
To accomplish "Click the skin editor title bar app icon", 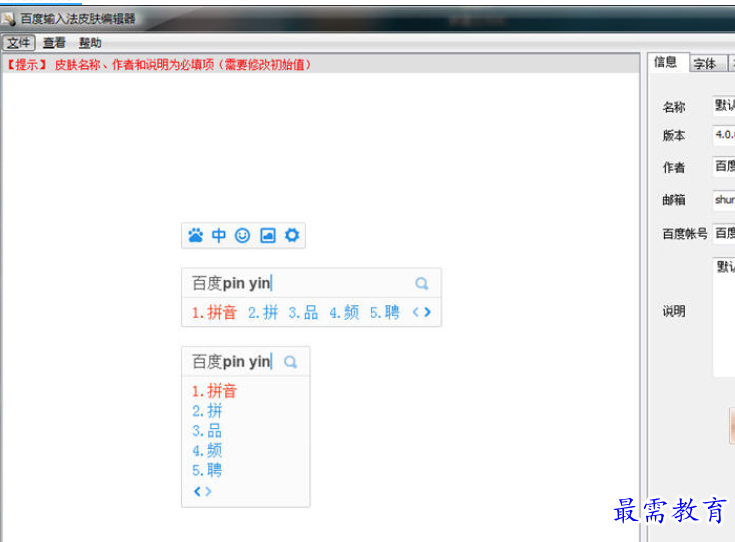I will tap(8, 19).
